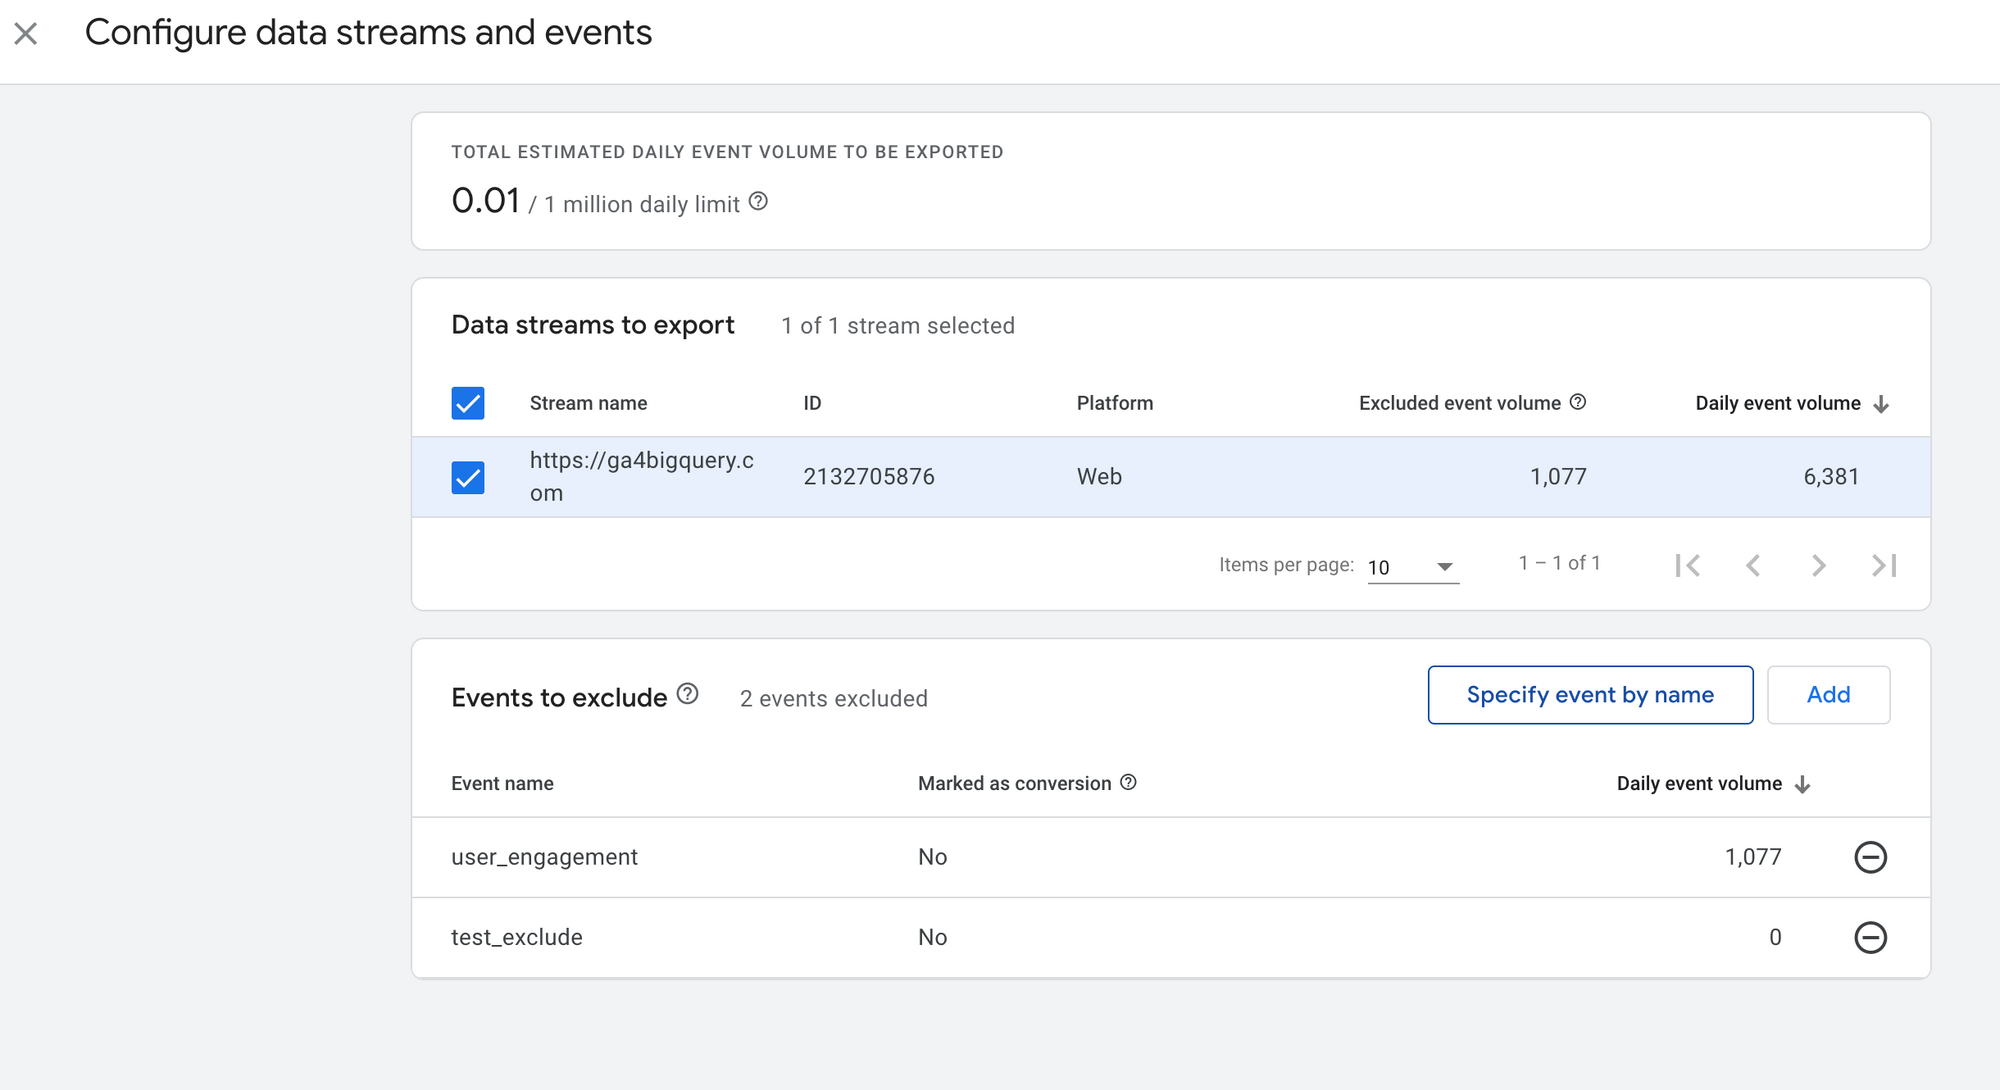Click the No value in test_exclude row
Screen dimensions: 2000x1090
[x=932, y=937]
